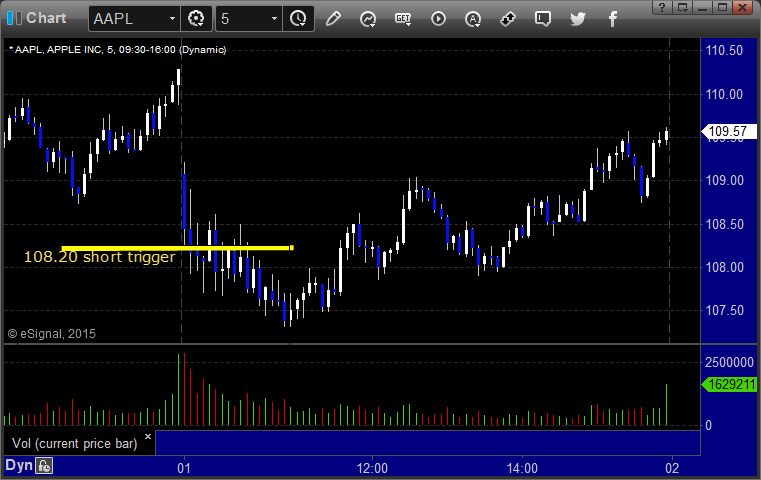Click the 02 date axis label
The width and height of the screenshot is (761, 480).
click(672, 468)
